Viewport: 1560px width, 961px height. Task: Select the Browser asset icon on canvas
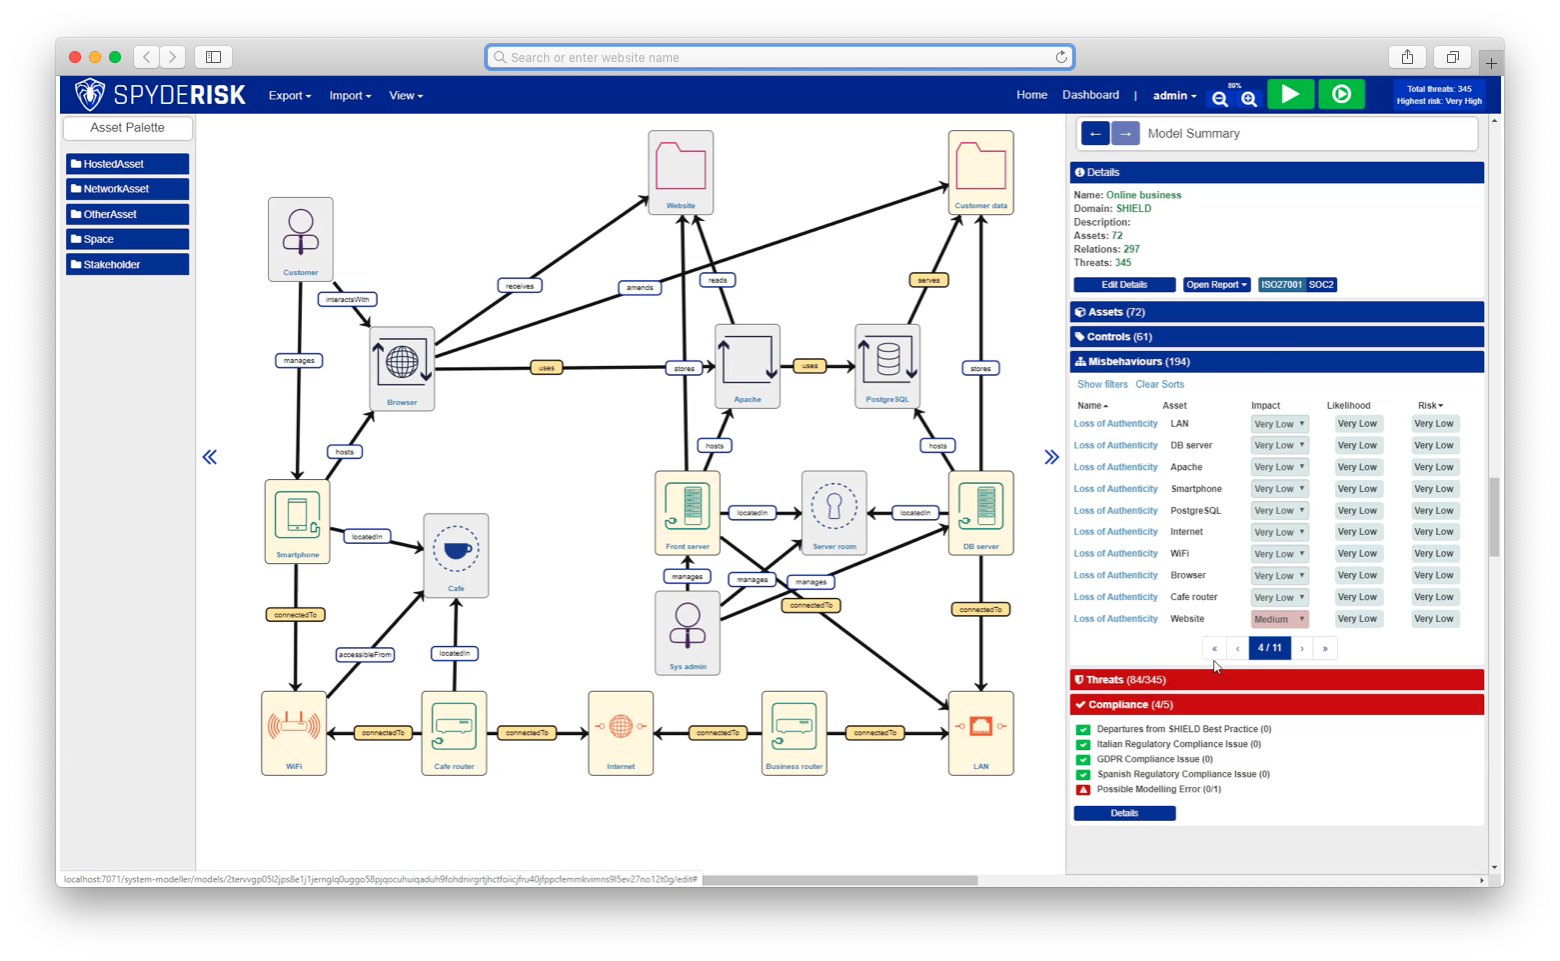402,362
